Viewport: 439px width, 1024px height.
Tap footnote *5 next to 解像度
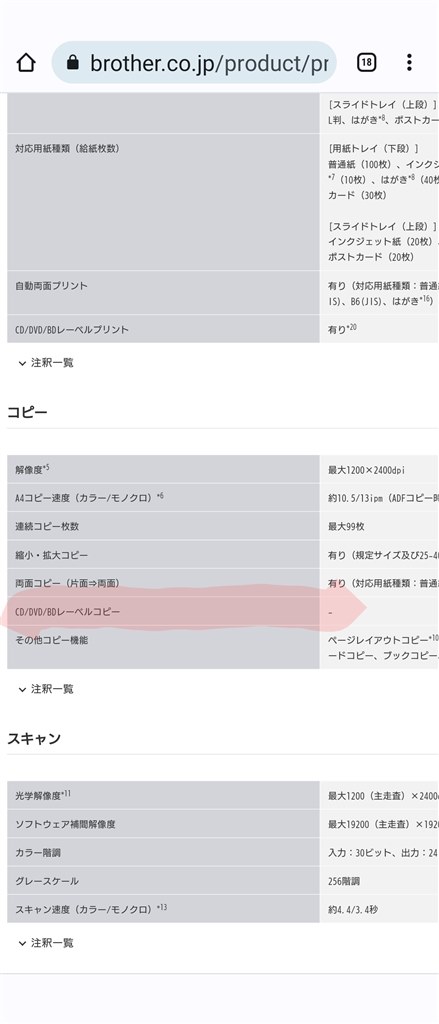[x=46, y=468]
